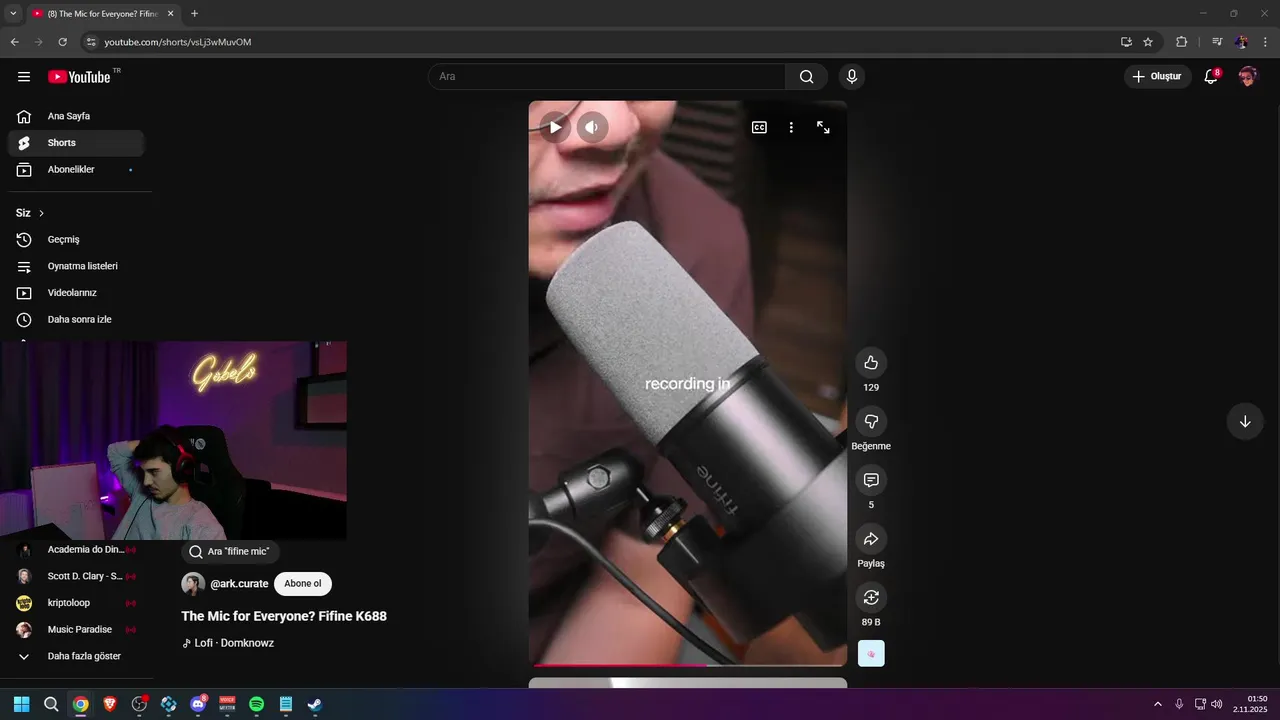Open the YouTube hamburger guide menu
The width and height of the screenshot is (1280, 720).
[x=24, y=77]
